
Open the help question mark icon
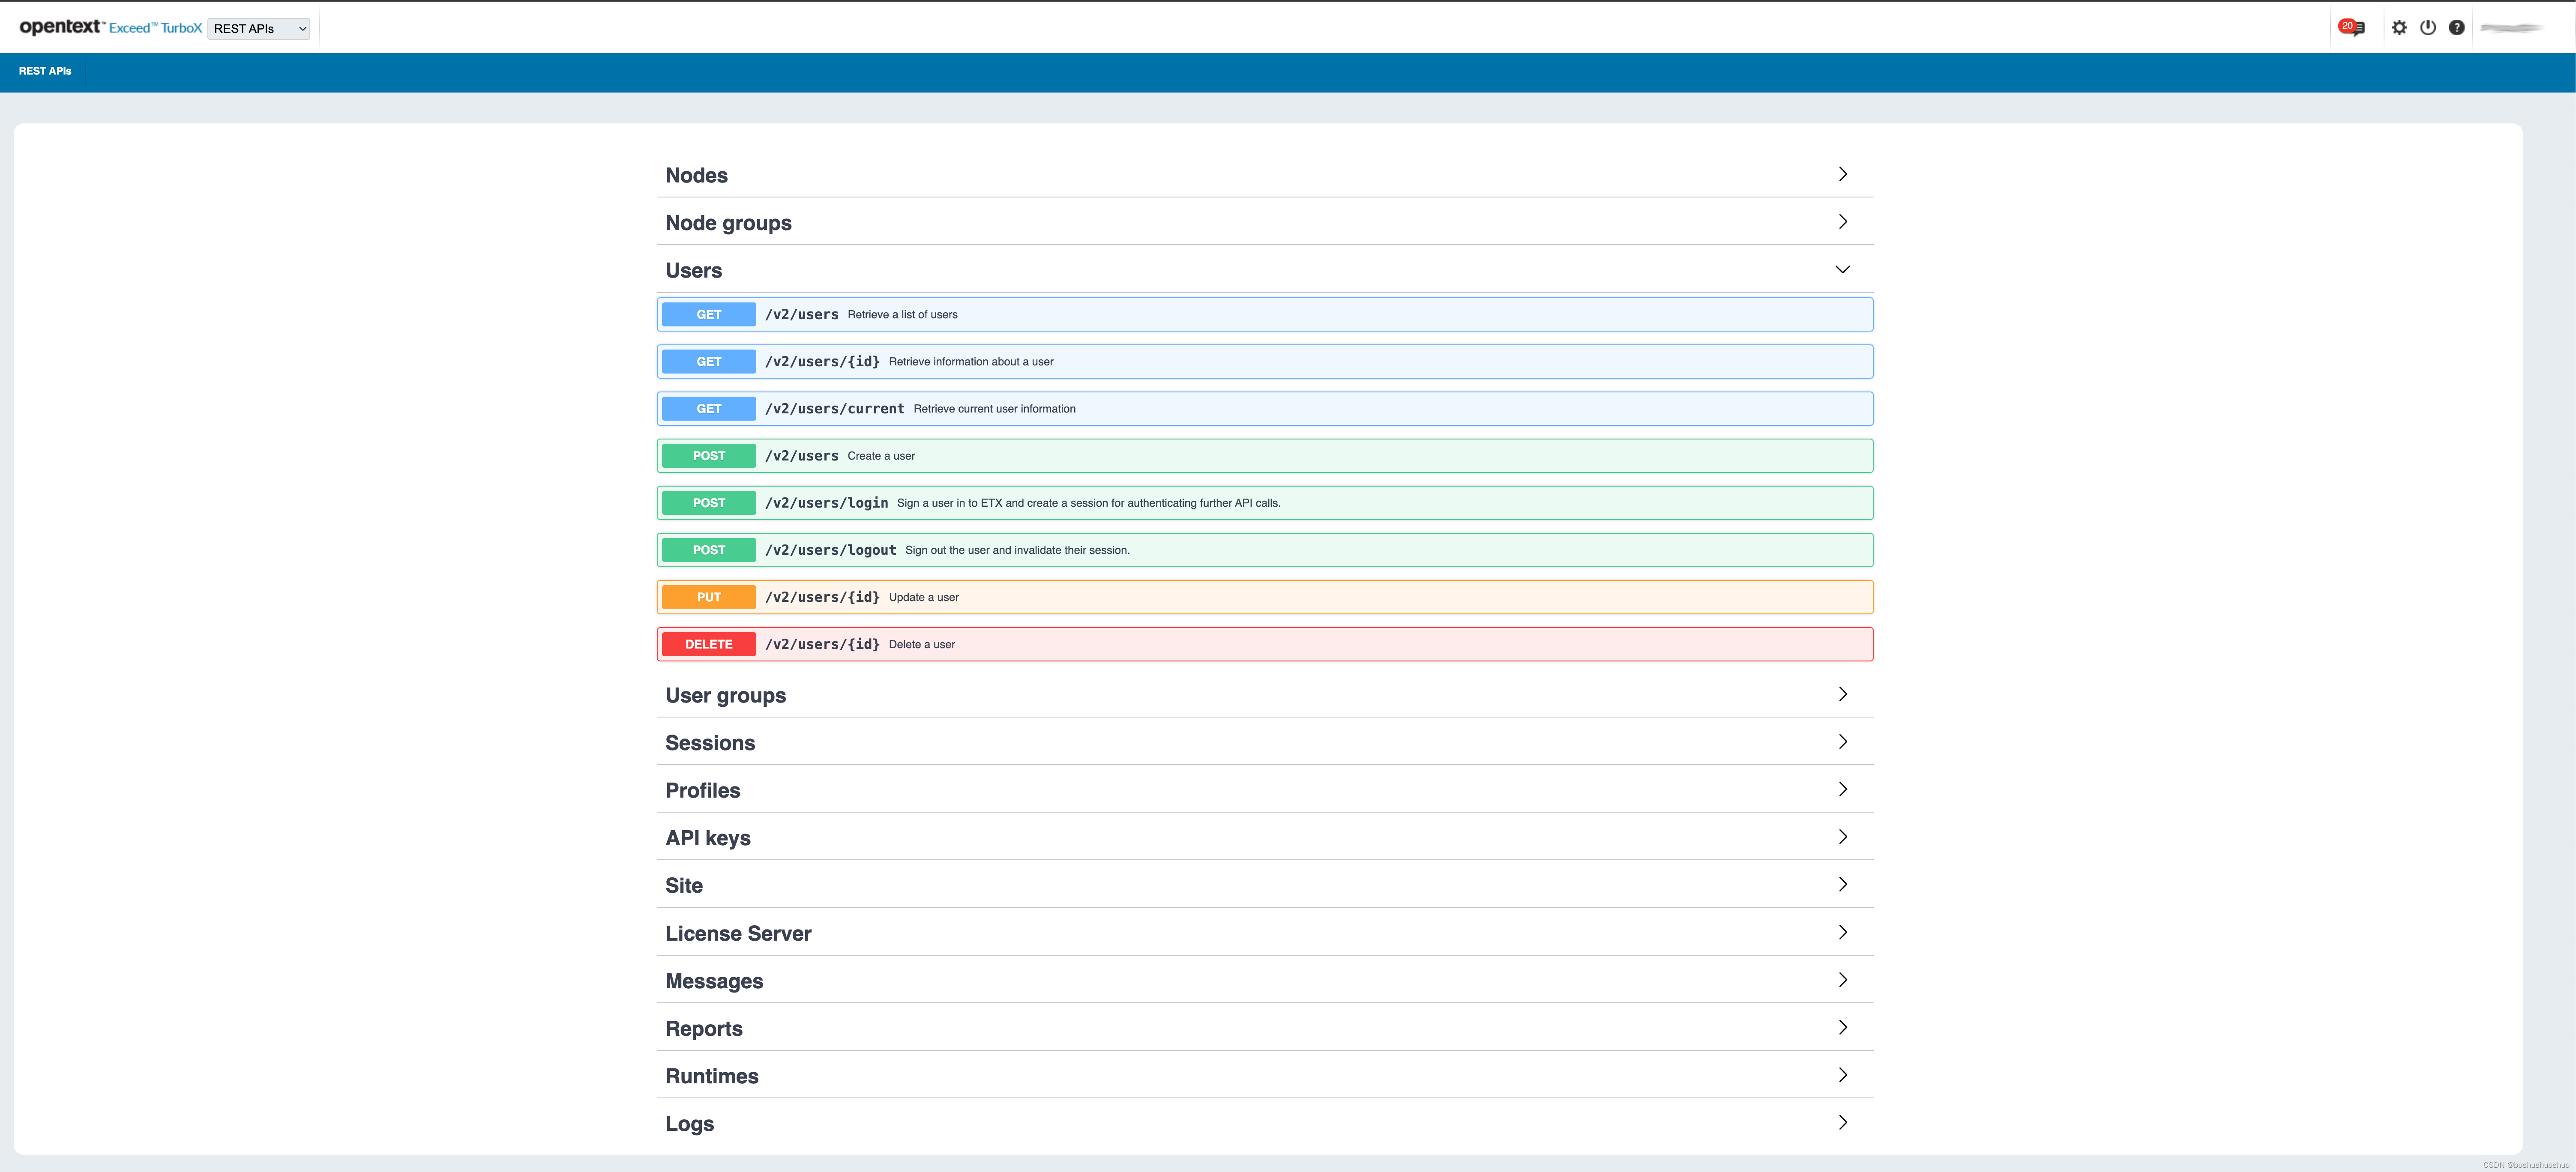pos(2456,28)
